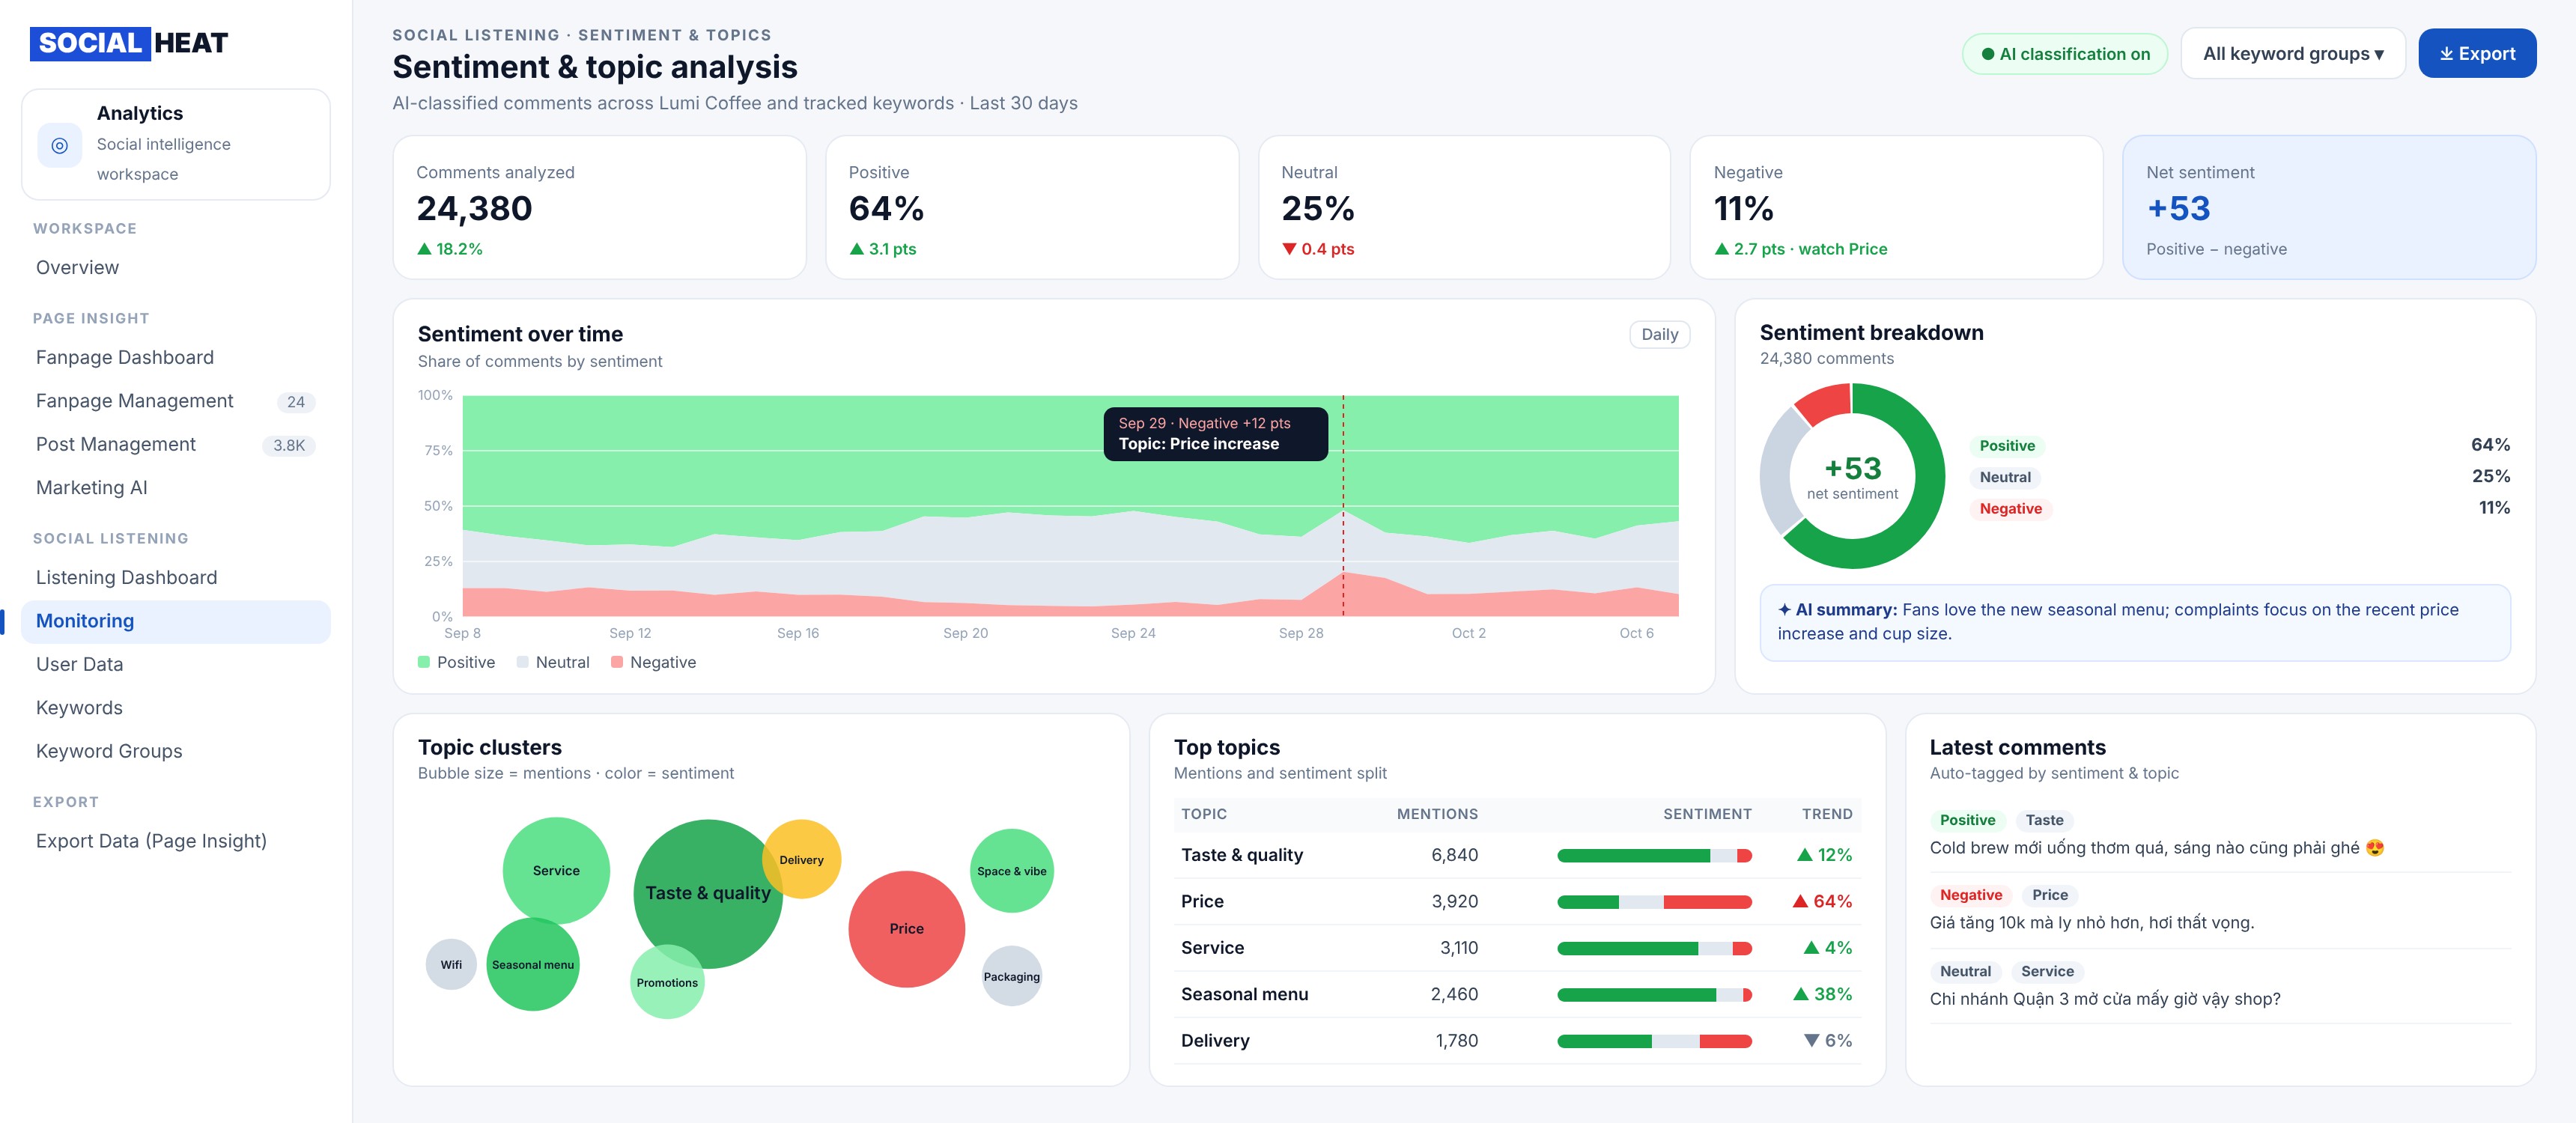Select the Promotions bubble
Viewport: 2576px width, 1123px height.
tap(667, 982)
